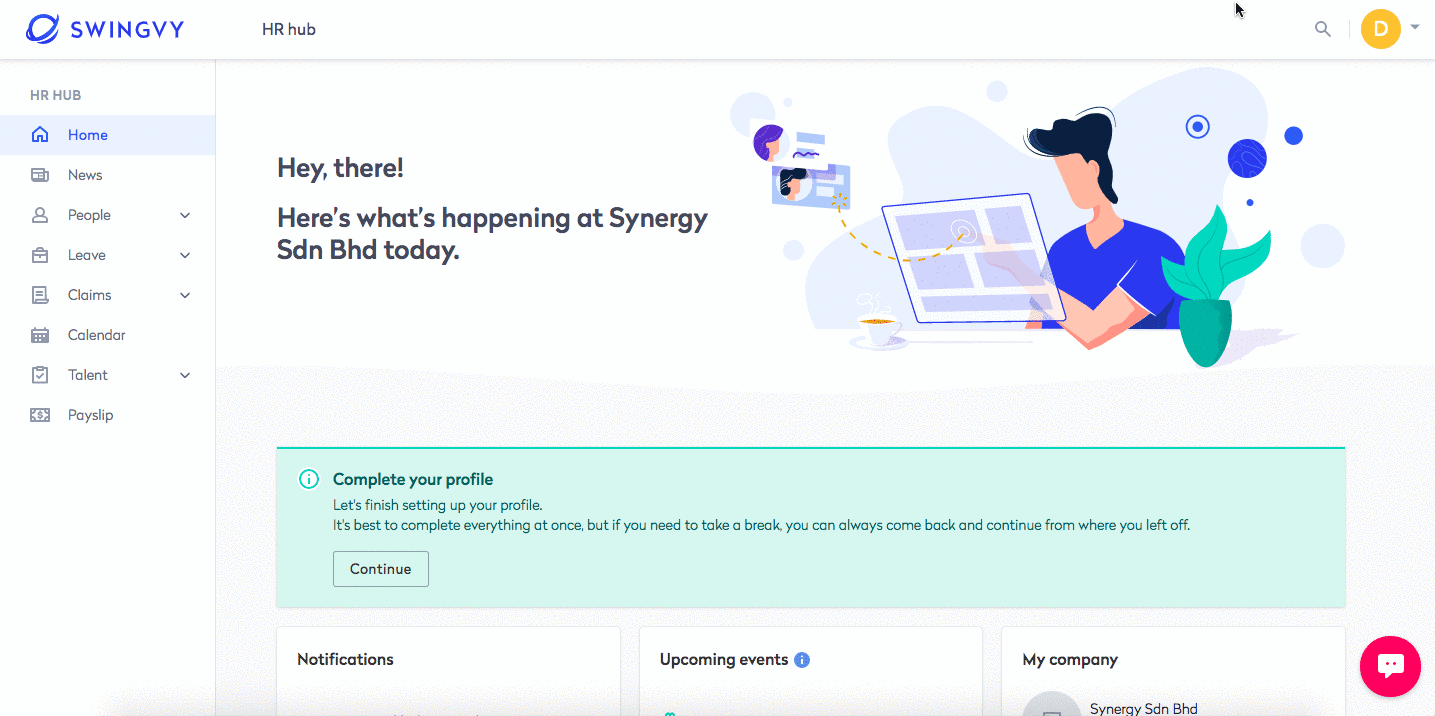Click the Swingvy logo icon

pyautogui.click(x=42, y=29)
